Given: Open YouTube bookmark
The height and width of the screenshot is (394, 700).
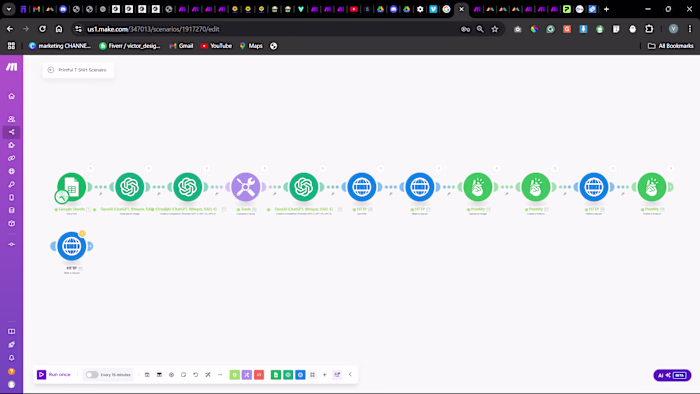Looking at the screenshot, I should pyautogui.click(x=216, y=46).
